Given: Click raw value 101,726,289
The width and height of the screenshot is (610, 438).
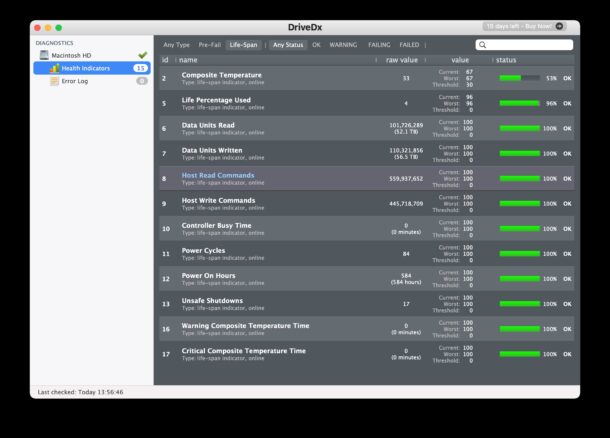Looking at the screenshot, I should tap(406, 125).
